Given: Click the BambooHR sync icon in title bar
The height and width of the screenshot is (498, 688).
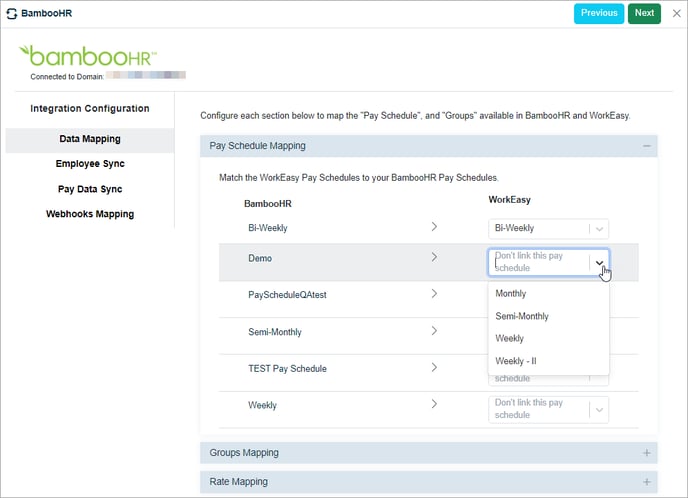Looking at the screenshot, I should tap(11, 14).
